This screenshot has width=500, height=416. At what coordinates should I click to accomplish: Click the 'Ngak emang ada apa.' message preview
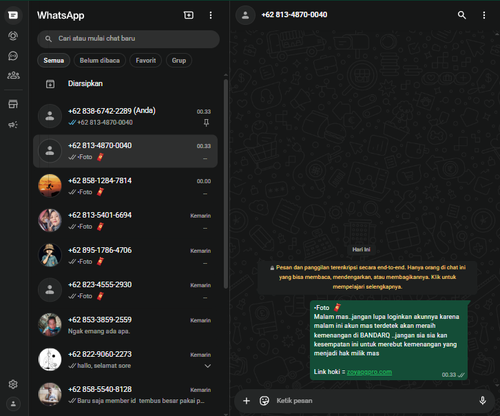coord(99,331)
